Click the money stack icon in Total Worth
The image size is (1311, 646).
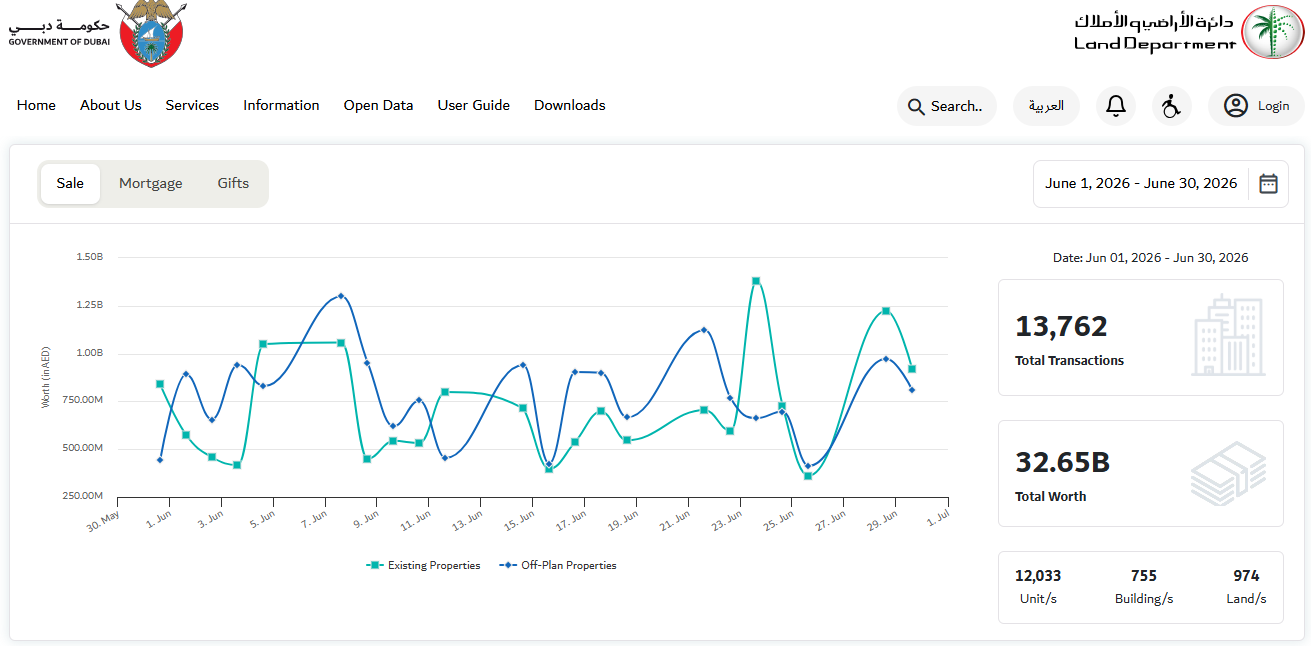click(x=1228, y=472)
